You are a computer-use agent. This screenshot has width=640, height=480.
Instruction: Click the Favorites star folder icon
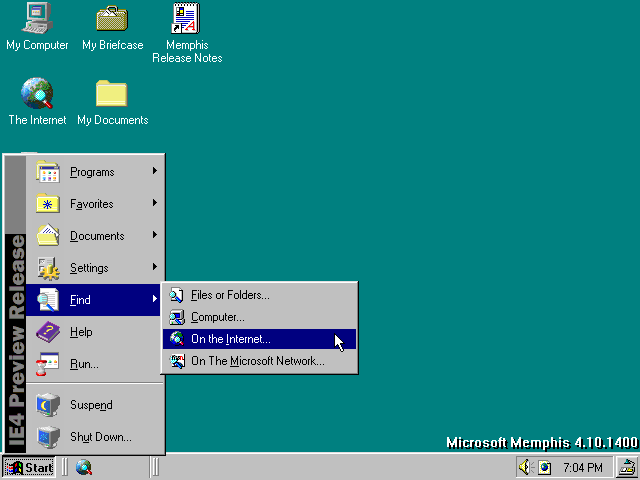pos(48,204)
